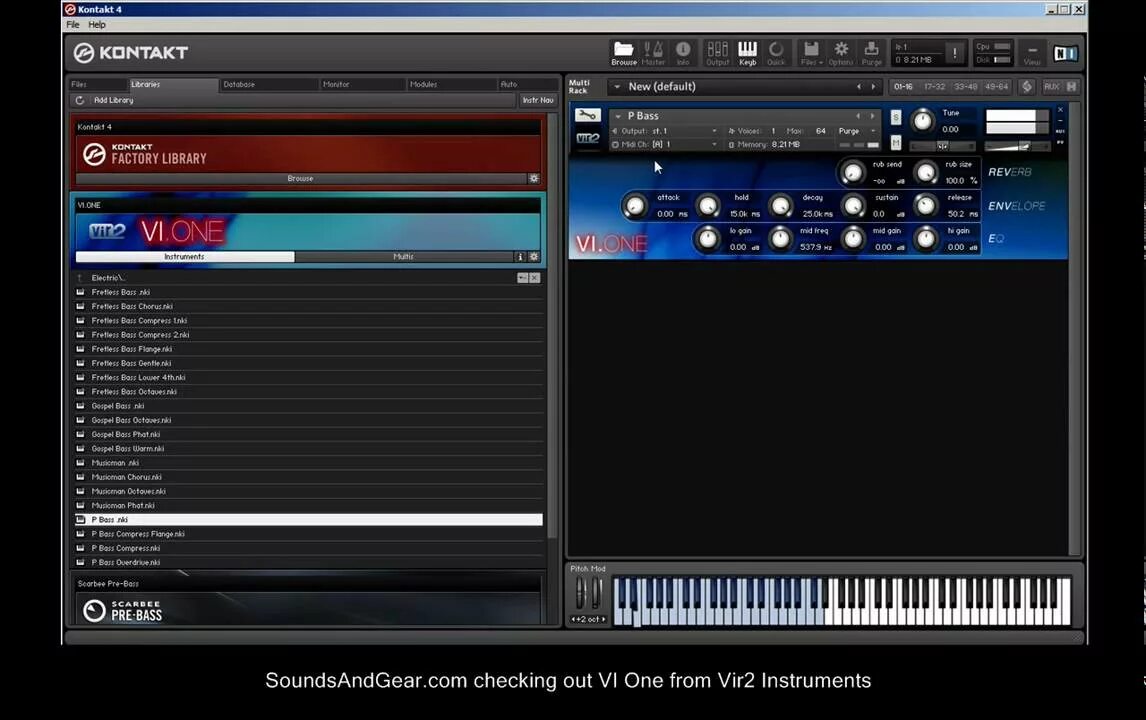The image size is (1146, 720).
Task: Close the Electric folder listing
Action: coord(535,278)
